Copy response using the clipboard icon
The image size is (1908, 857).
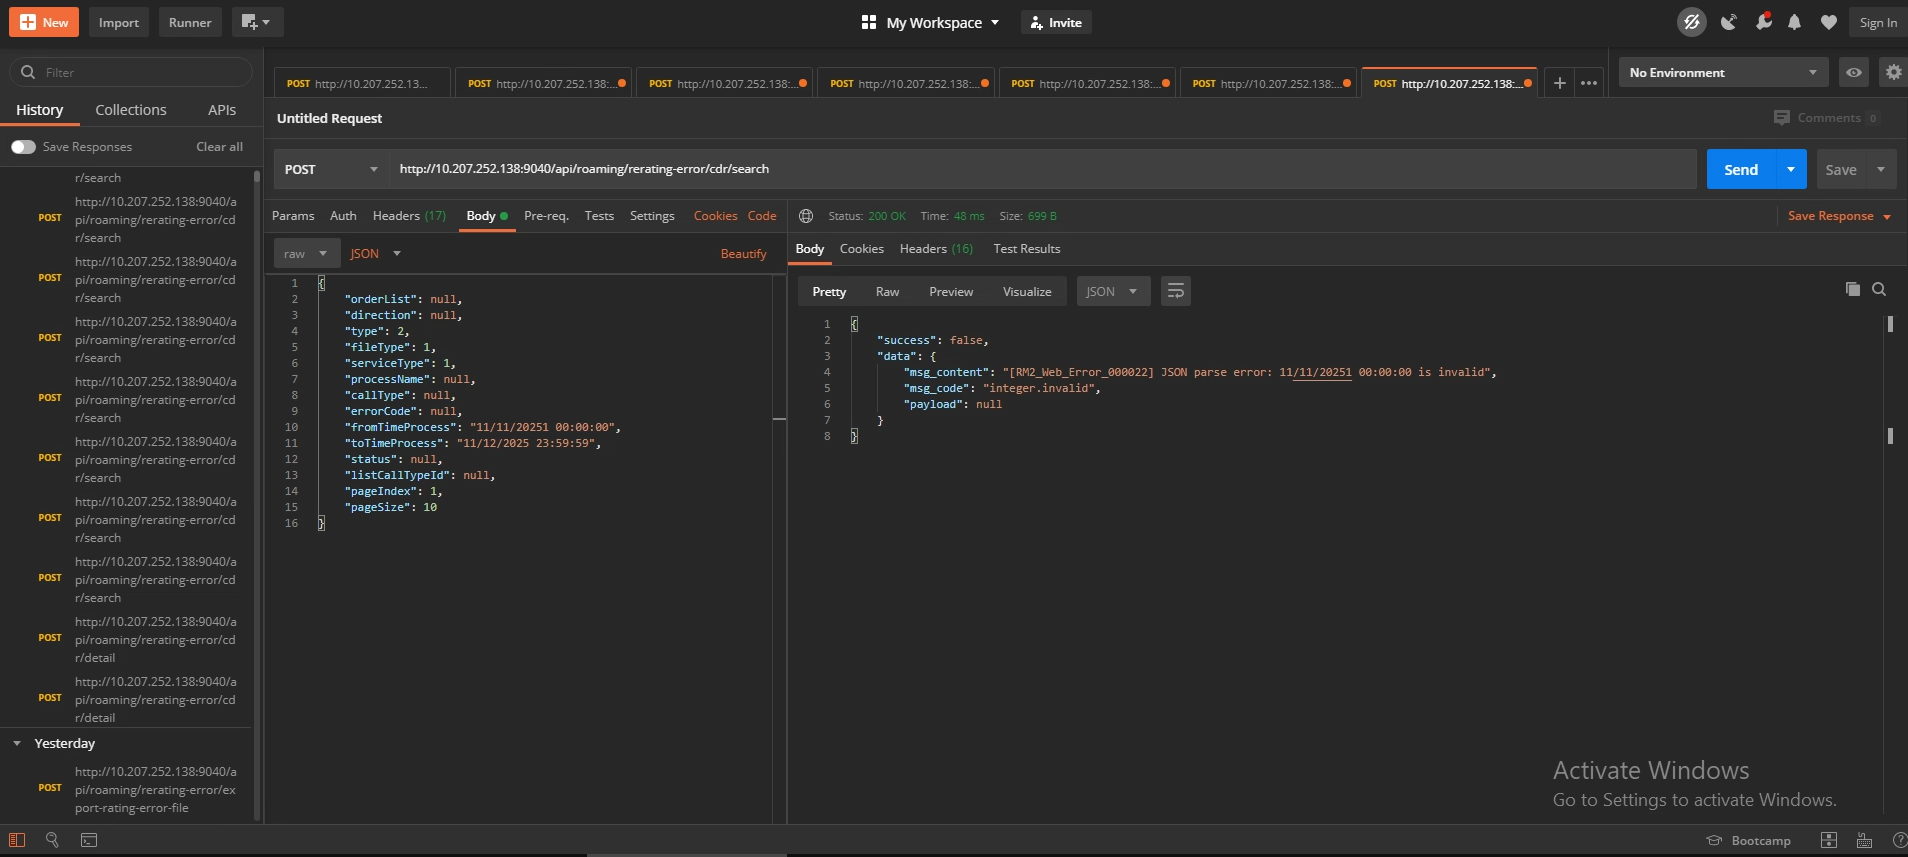click(1852, 289)
